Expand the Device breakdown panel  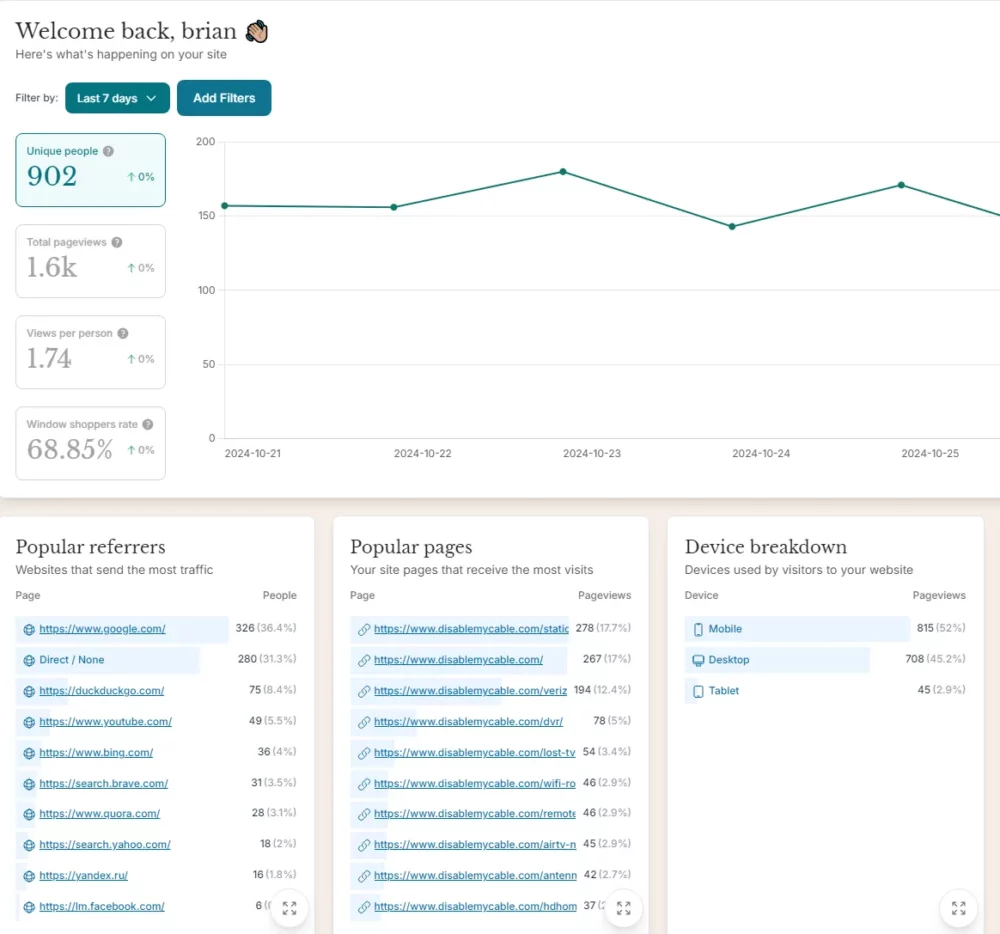959,908
